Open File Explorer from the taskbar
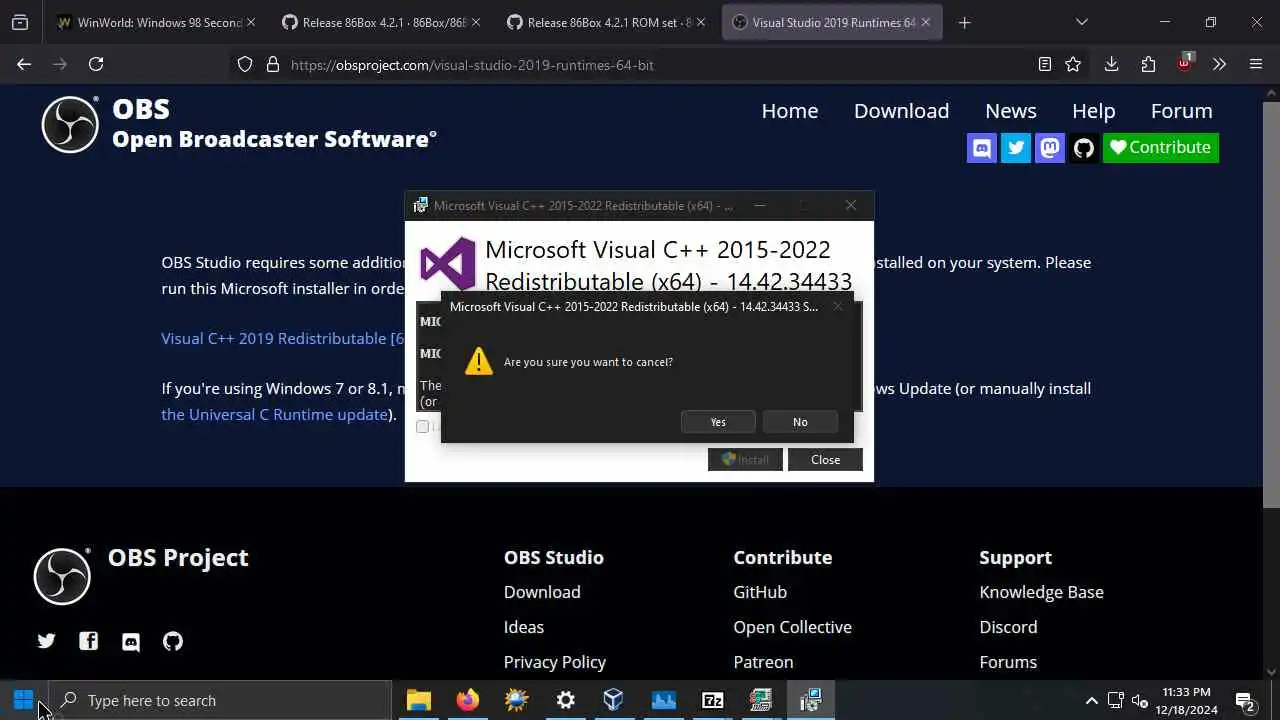1280x720 pixels. click(x=418, y=700)
